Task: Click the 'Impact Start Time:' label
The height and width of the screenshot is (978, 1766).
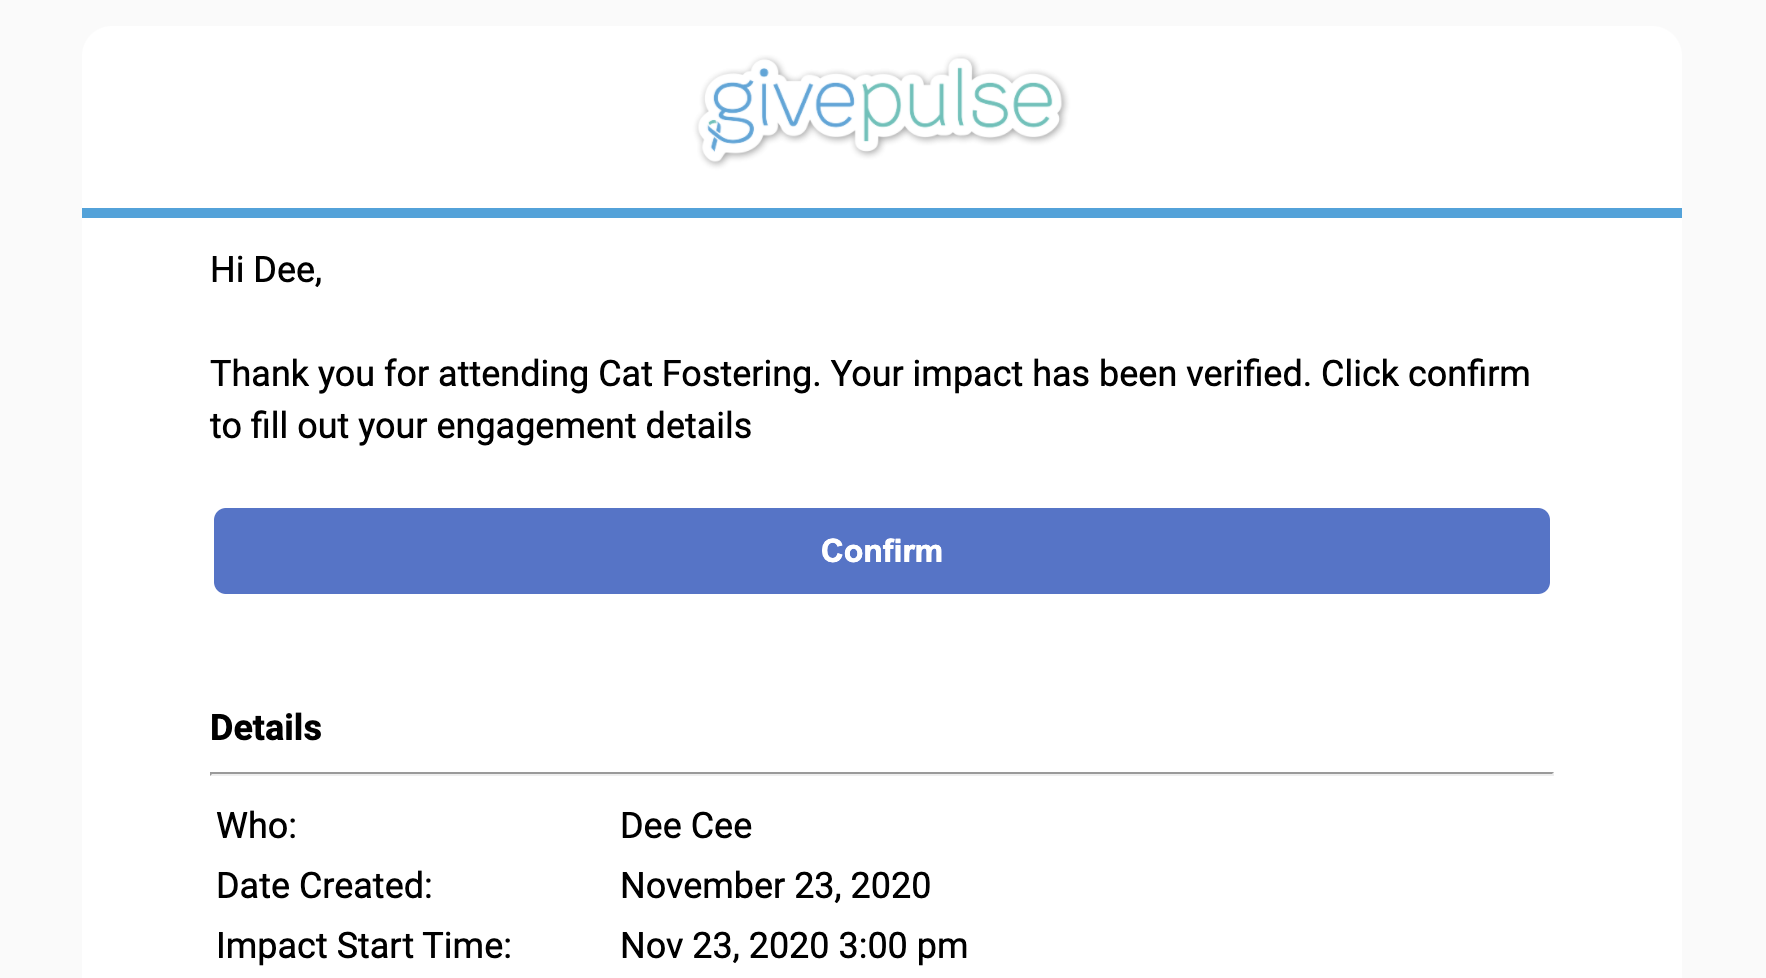Action: [364, 946]
